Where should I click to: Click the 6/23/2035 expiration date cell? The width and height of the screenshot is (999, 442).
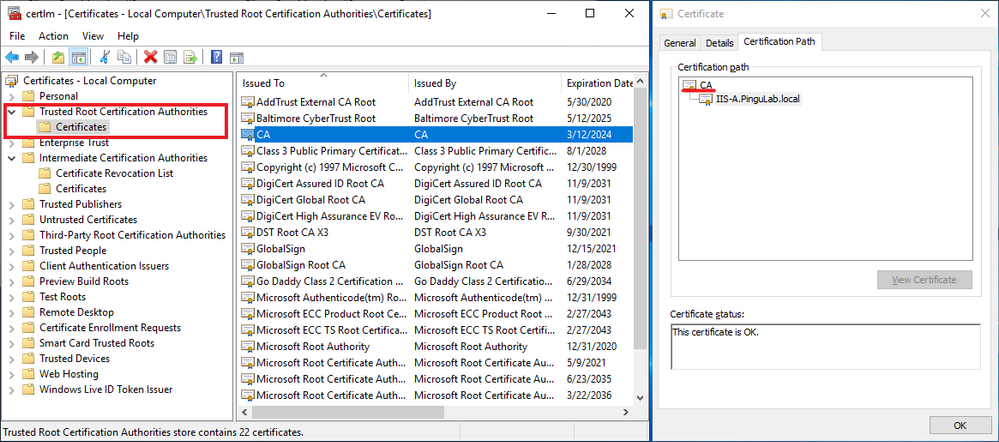pos(589,379)
